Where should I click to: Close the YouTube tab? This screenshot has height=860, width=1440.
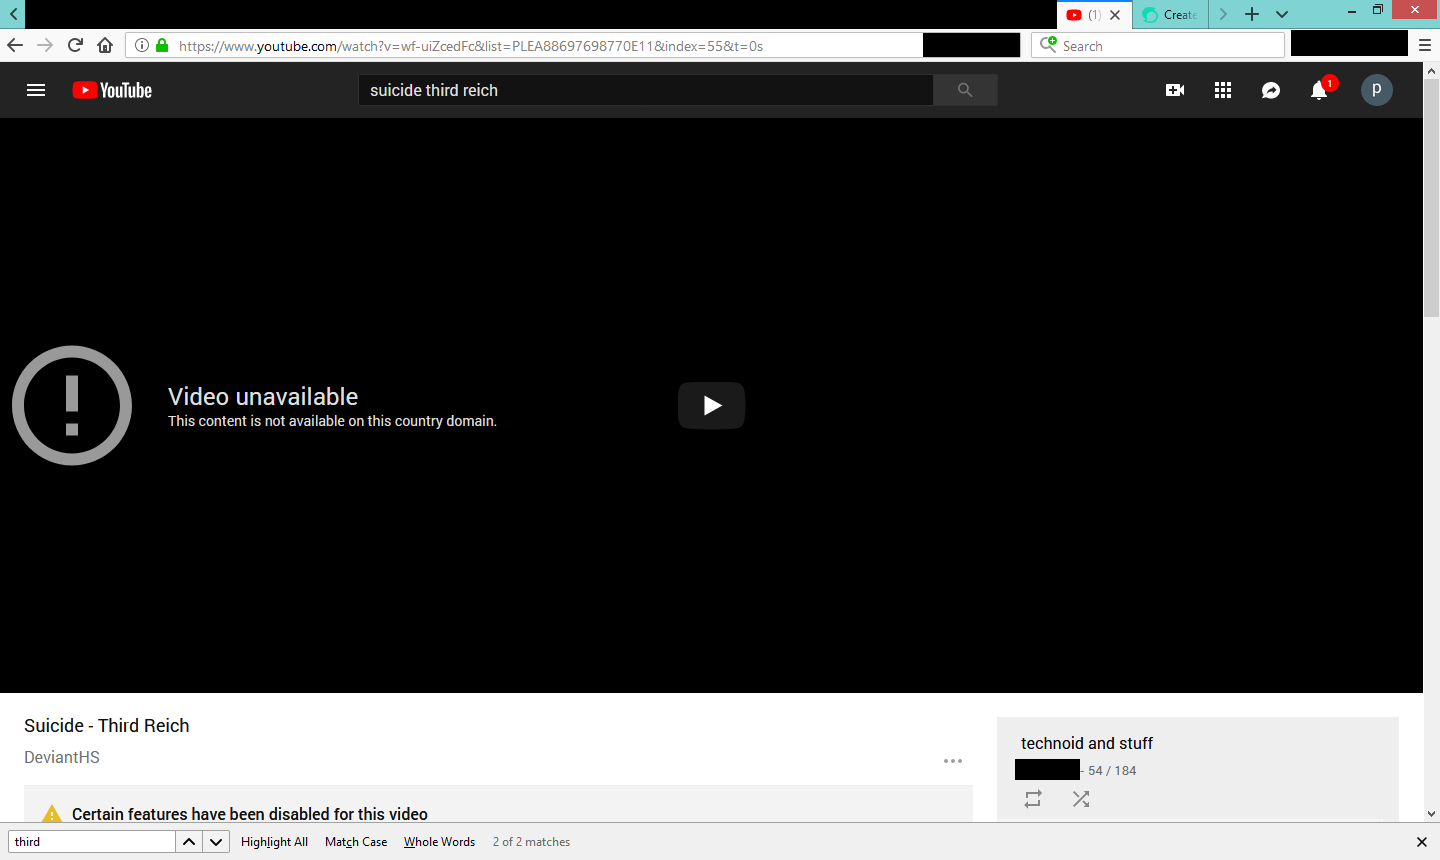[1115, 14]
